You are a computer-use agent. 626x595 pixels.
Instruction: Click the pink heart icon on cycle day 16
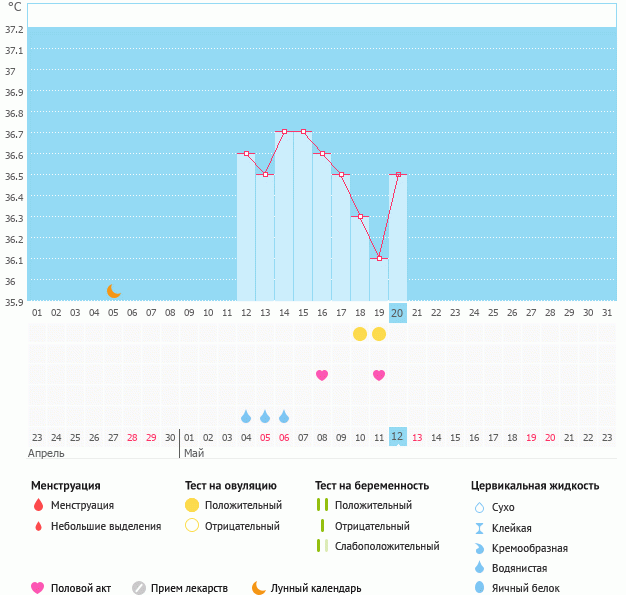pos(322,375)
